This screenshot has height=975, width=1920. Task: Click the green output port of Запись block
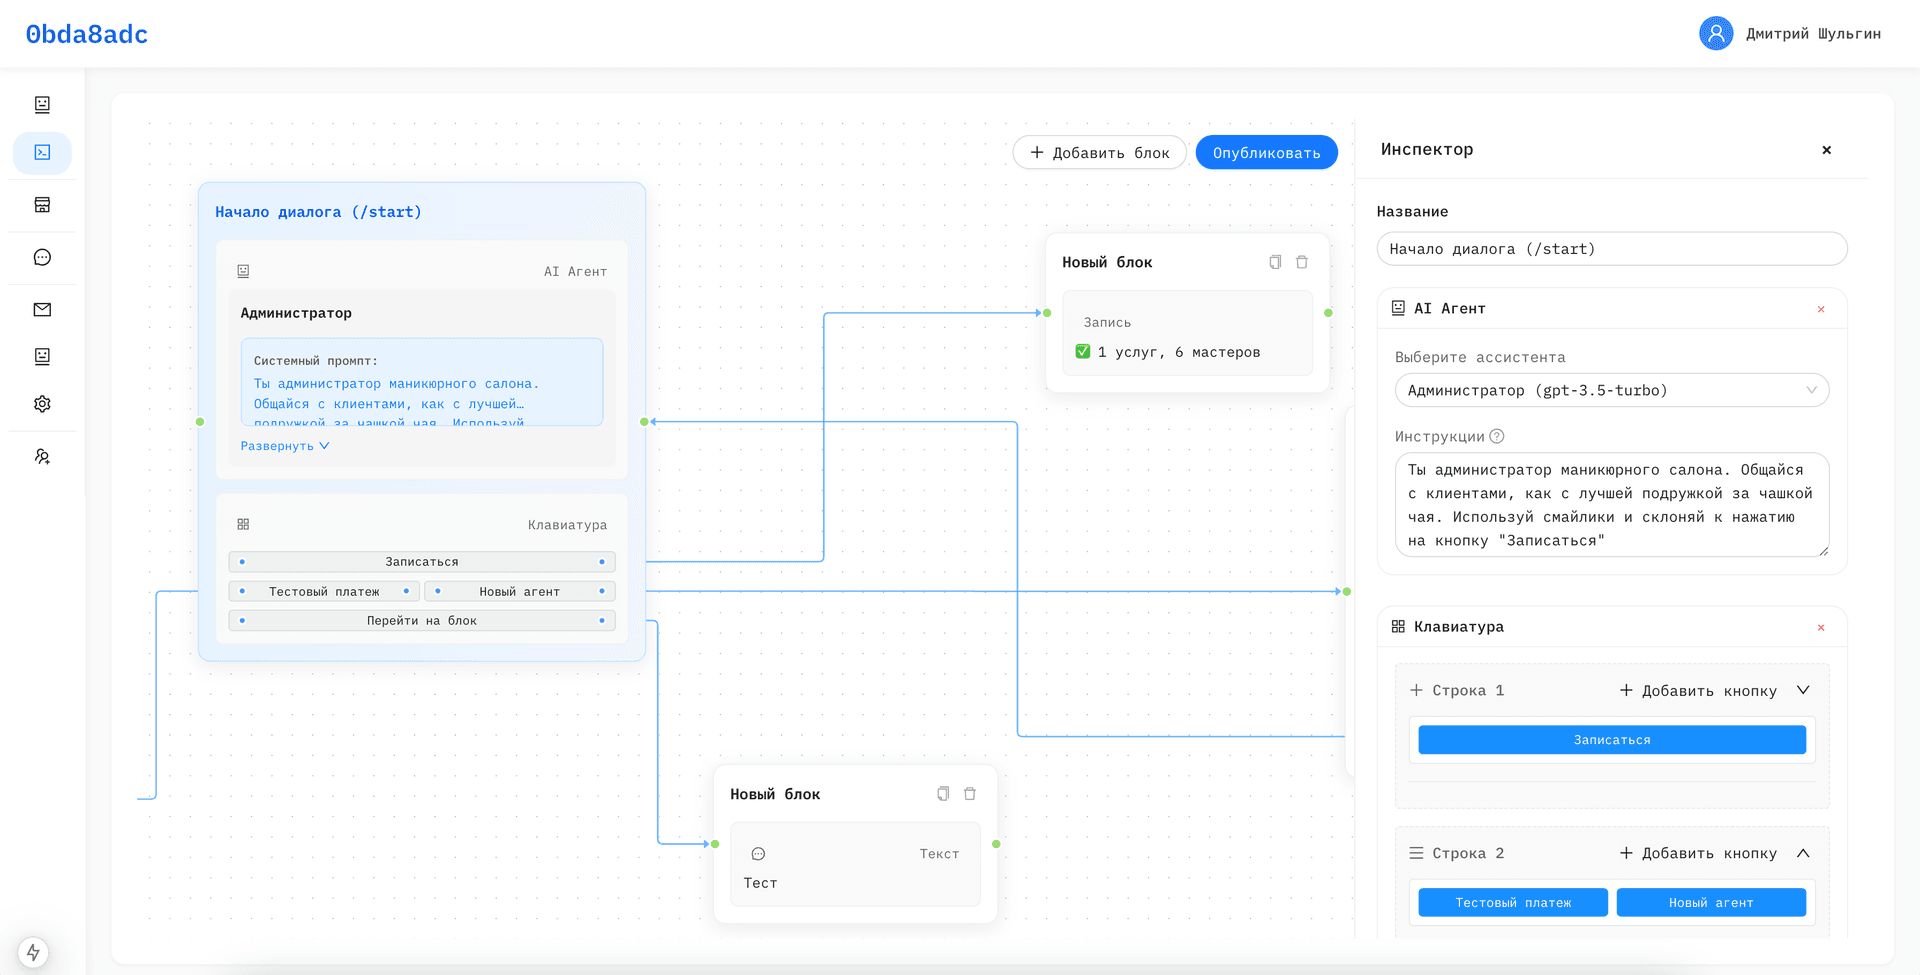click(1328, 313)
